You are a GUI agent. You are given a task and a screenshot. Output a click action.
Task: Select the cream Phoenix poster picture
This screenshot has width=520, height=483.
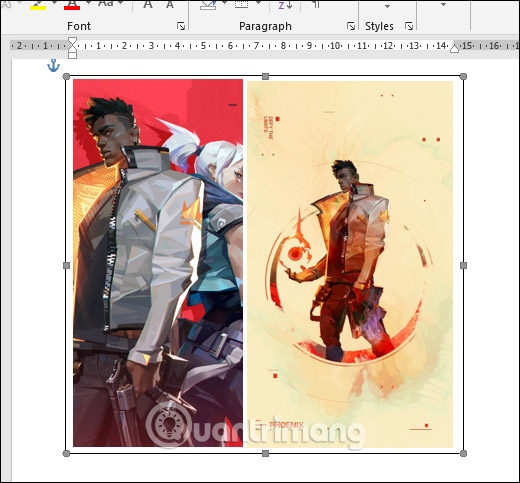350,264
